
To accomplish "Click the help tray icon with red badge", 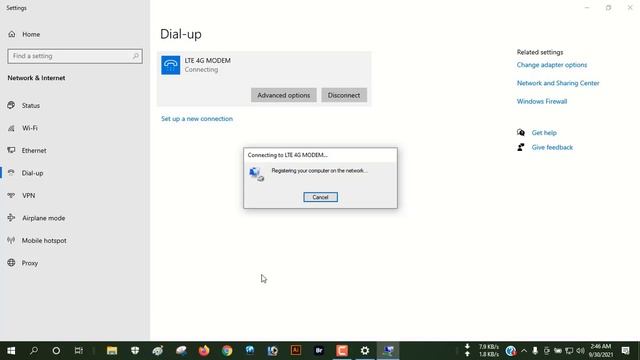I will click(x=511, y=351).
